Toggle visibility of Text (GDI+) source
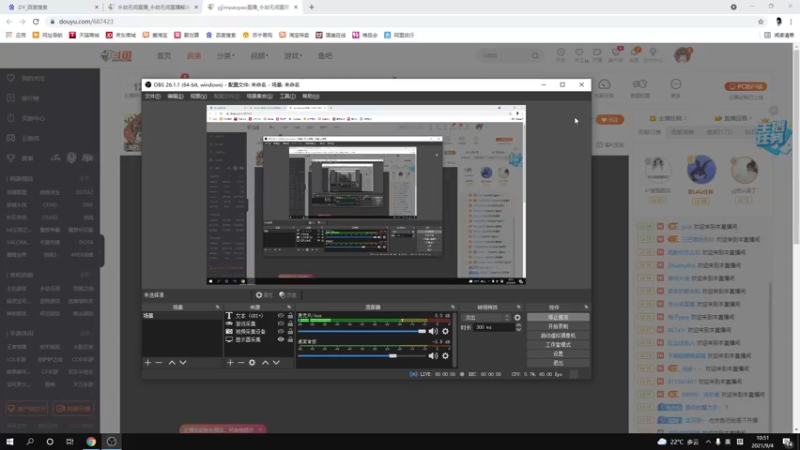Screen dimensions: 800x450 281,316
